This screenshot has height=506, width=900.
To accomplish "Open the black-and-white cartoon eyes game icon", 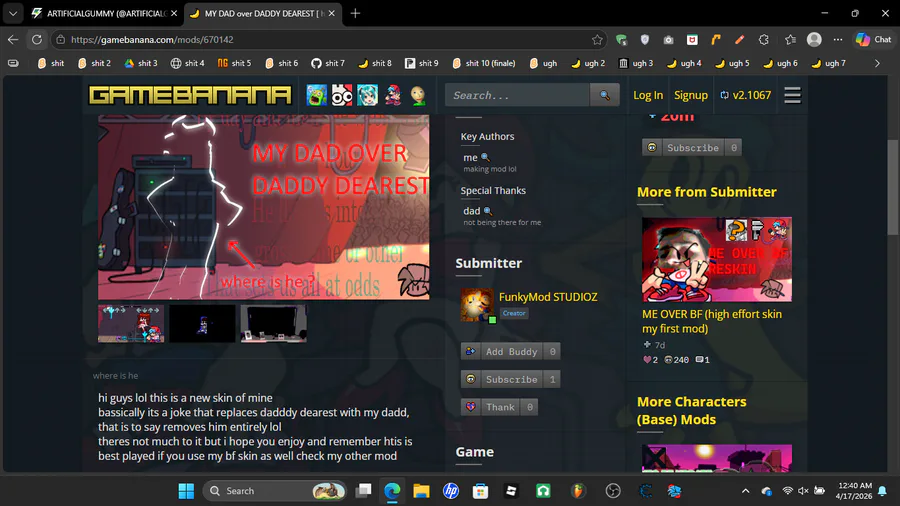I will tap(342, 95).
